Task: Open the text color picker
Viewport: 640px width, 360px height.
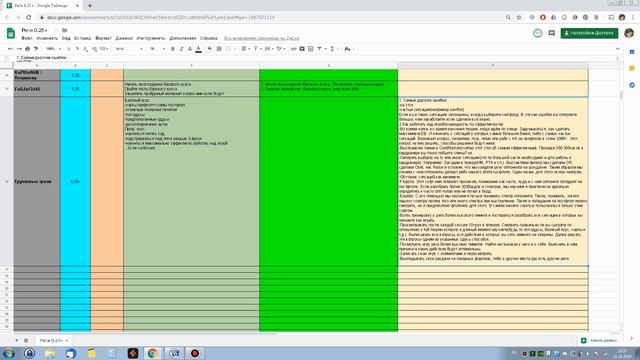Action: coord(198,49)
